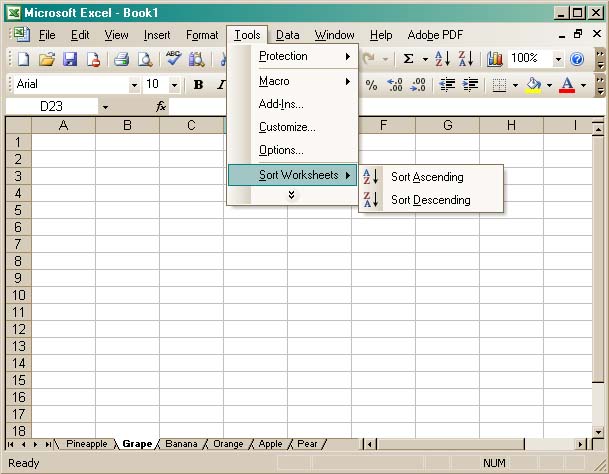Click the Excel workbook icon beside File
This screenshot has height=474, width=609.
(x=21, y=34)
